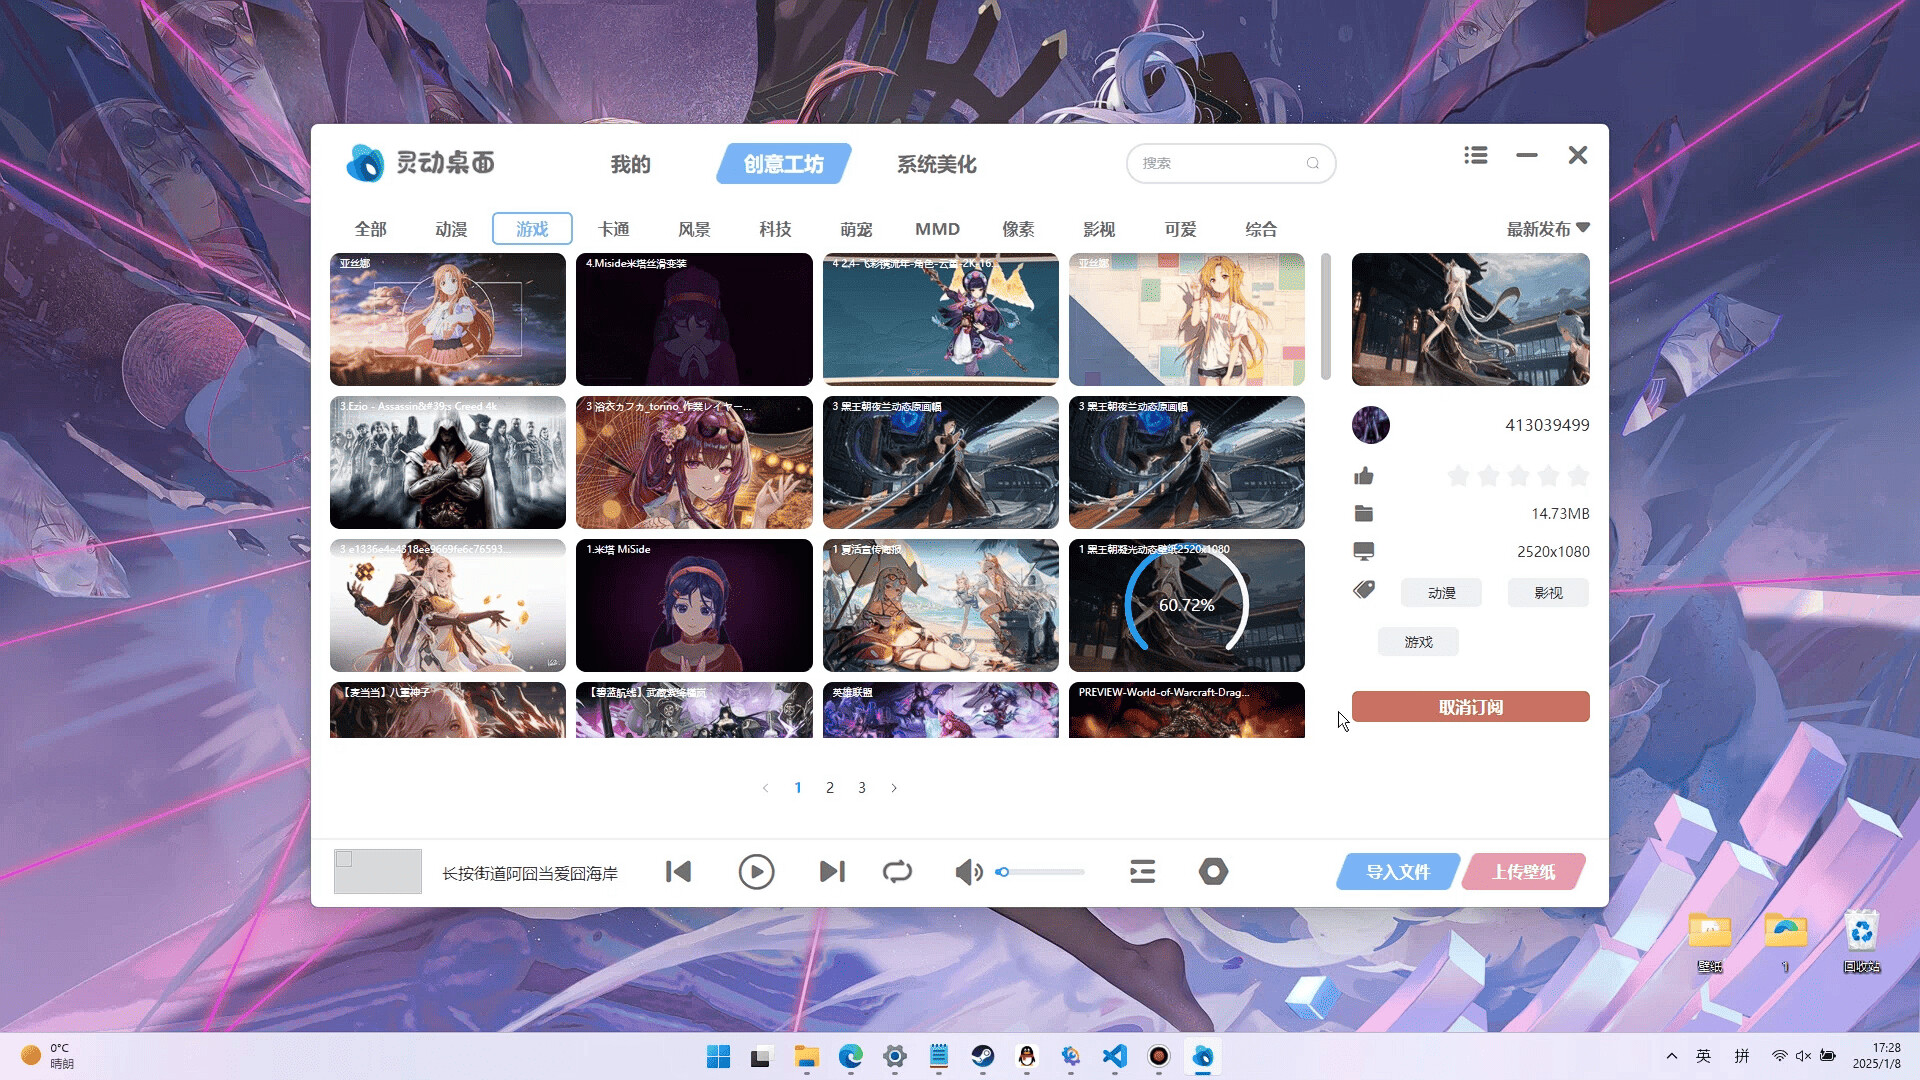The height and width of the screenshot is (1080, 1920).
Task: Click the 取消订阅 button
Action: (x=1470, y=707)
